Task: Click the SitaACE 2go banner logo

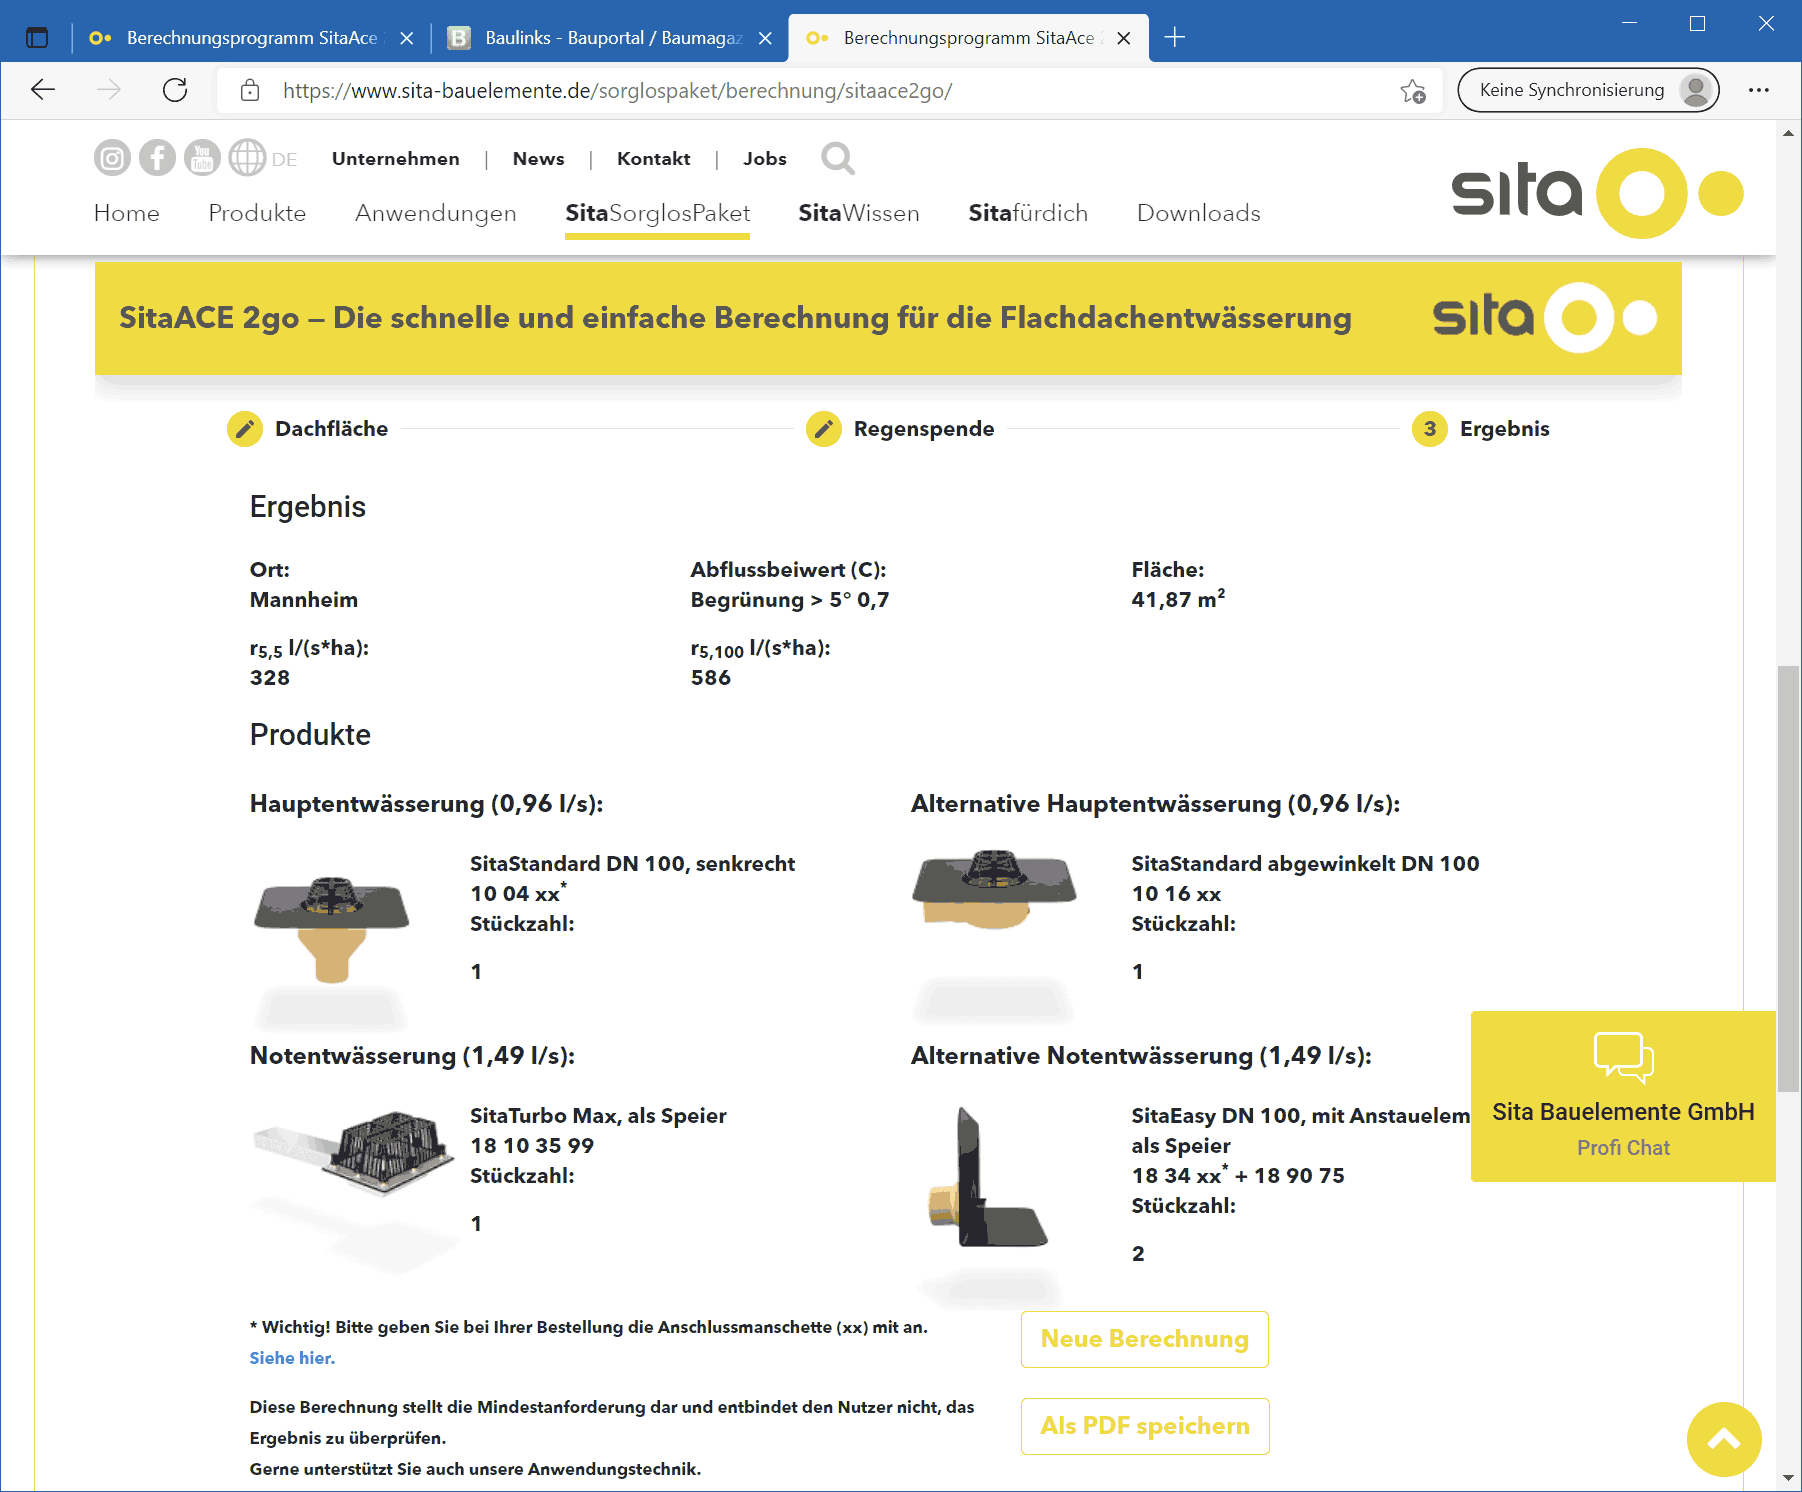Action: (1545, 318)
